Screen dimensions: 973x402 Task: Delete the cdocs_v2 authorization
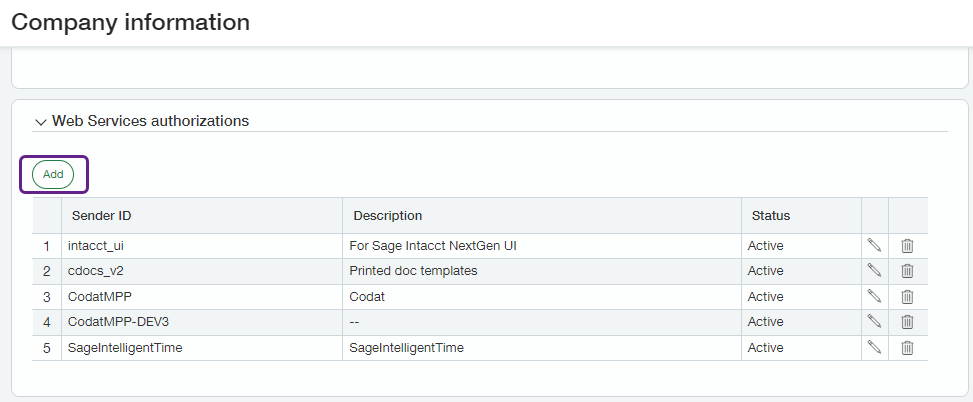pos(907,271)
